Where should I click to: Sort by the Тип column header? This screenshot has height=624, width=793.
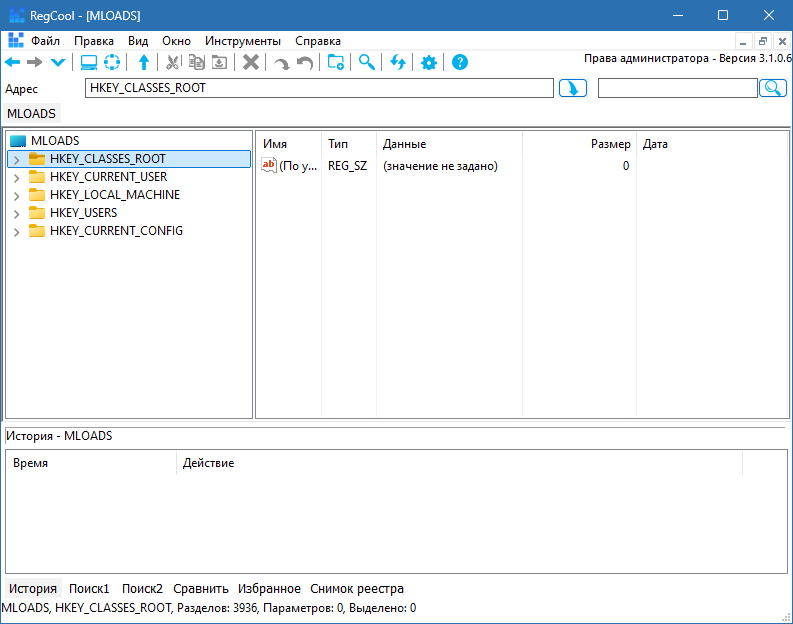click(349, 144)
